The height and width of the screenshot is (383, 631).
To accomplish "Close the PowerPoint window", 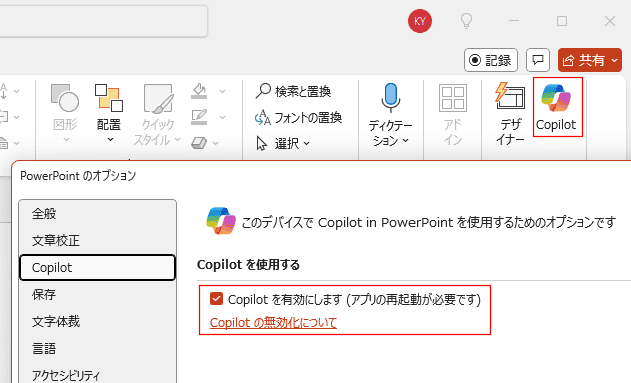I will point(610,21).
